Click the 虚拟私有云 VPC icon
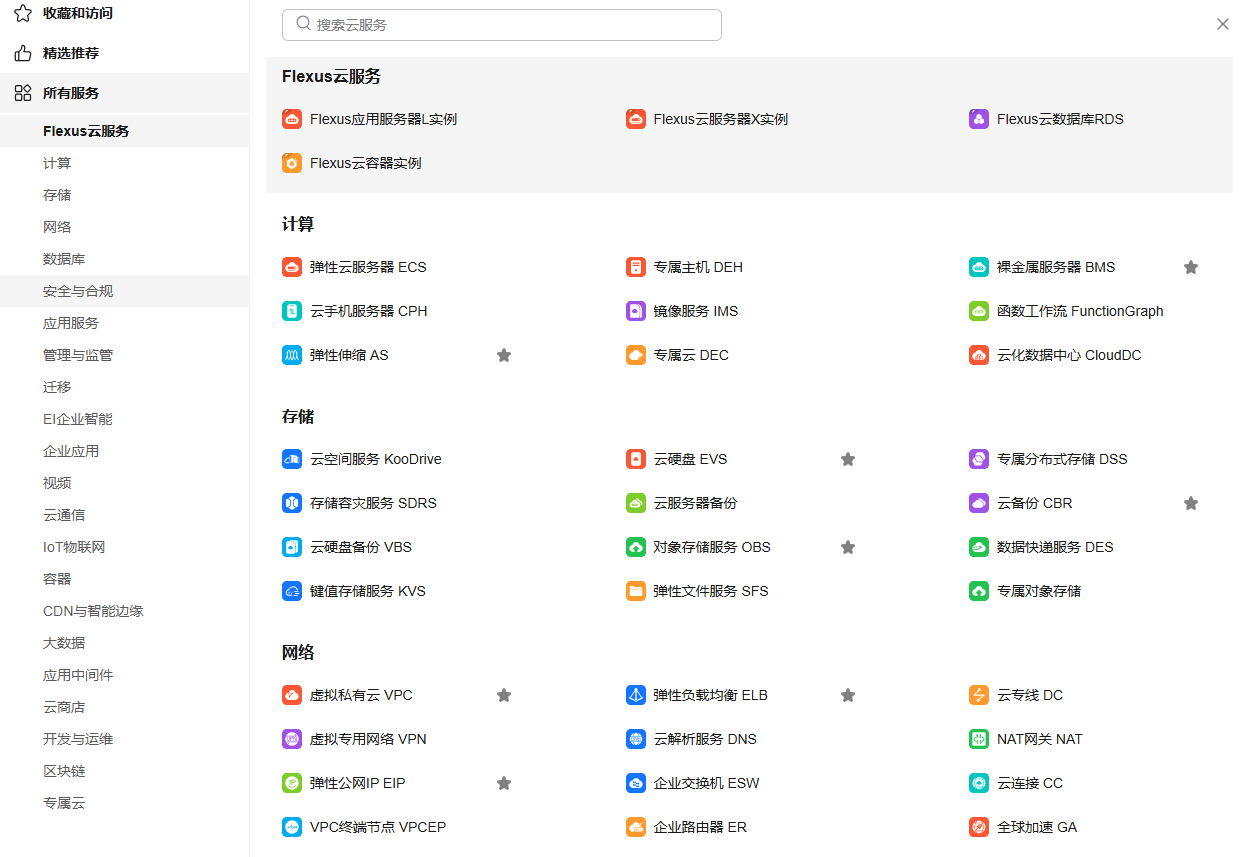 tap(292, 695)
